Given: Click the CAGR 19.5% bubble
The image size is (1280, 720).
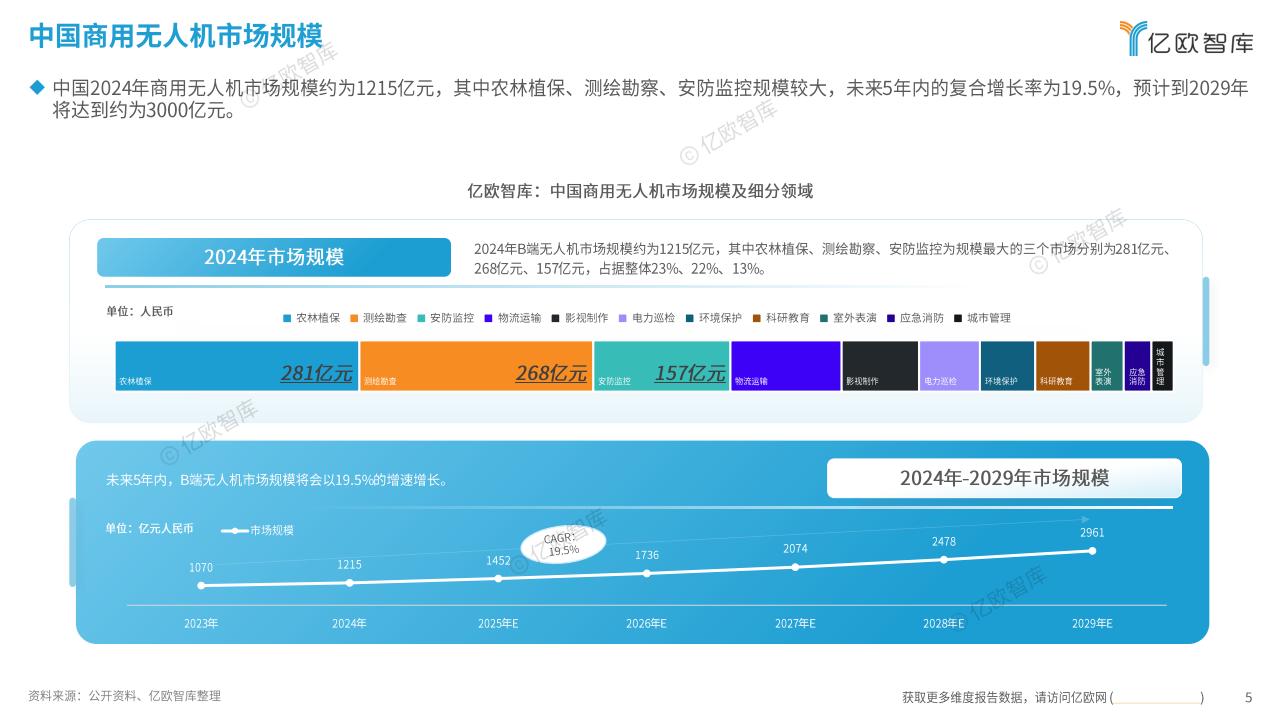Looking at the screenshot, I should [563, 544].
